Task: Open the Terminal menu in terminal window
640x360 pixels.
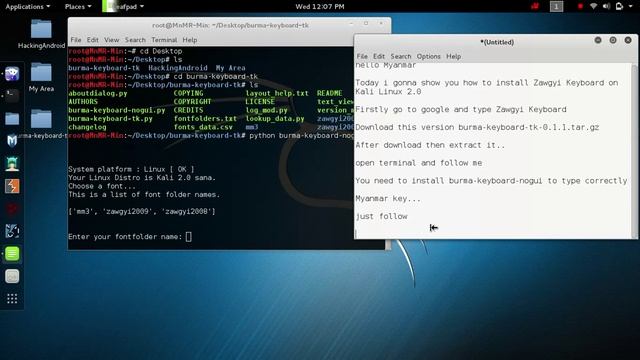Action: click(164, 40)
